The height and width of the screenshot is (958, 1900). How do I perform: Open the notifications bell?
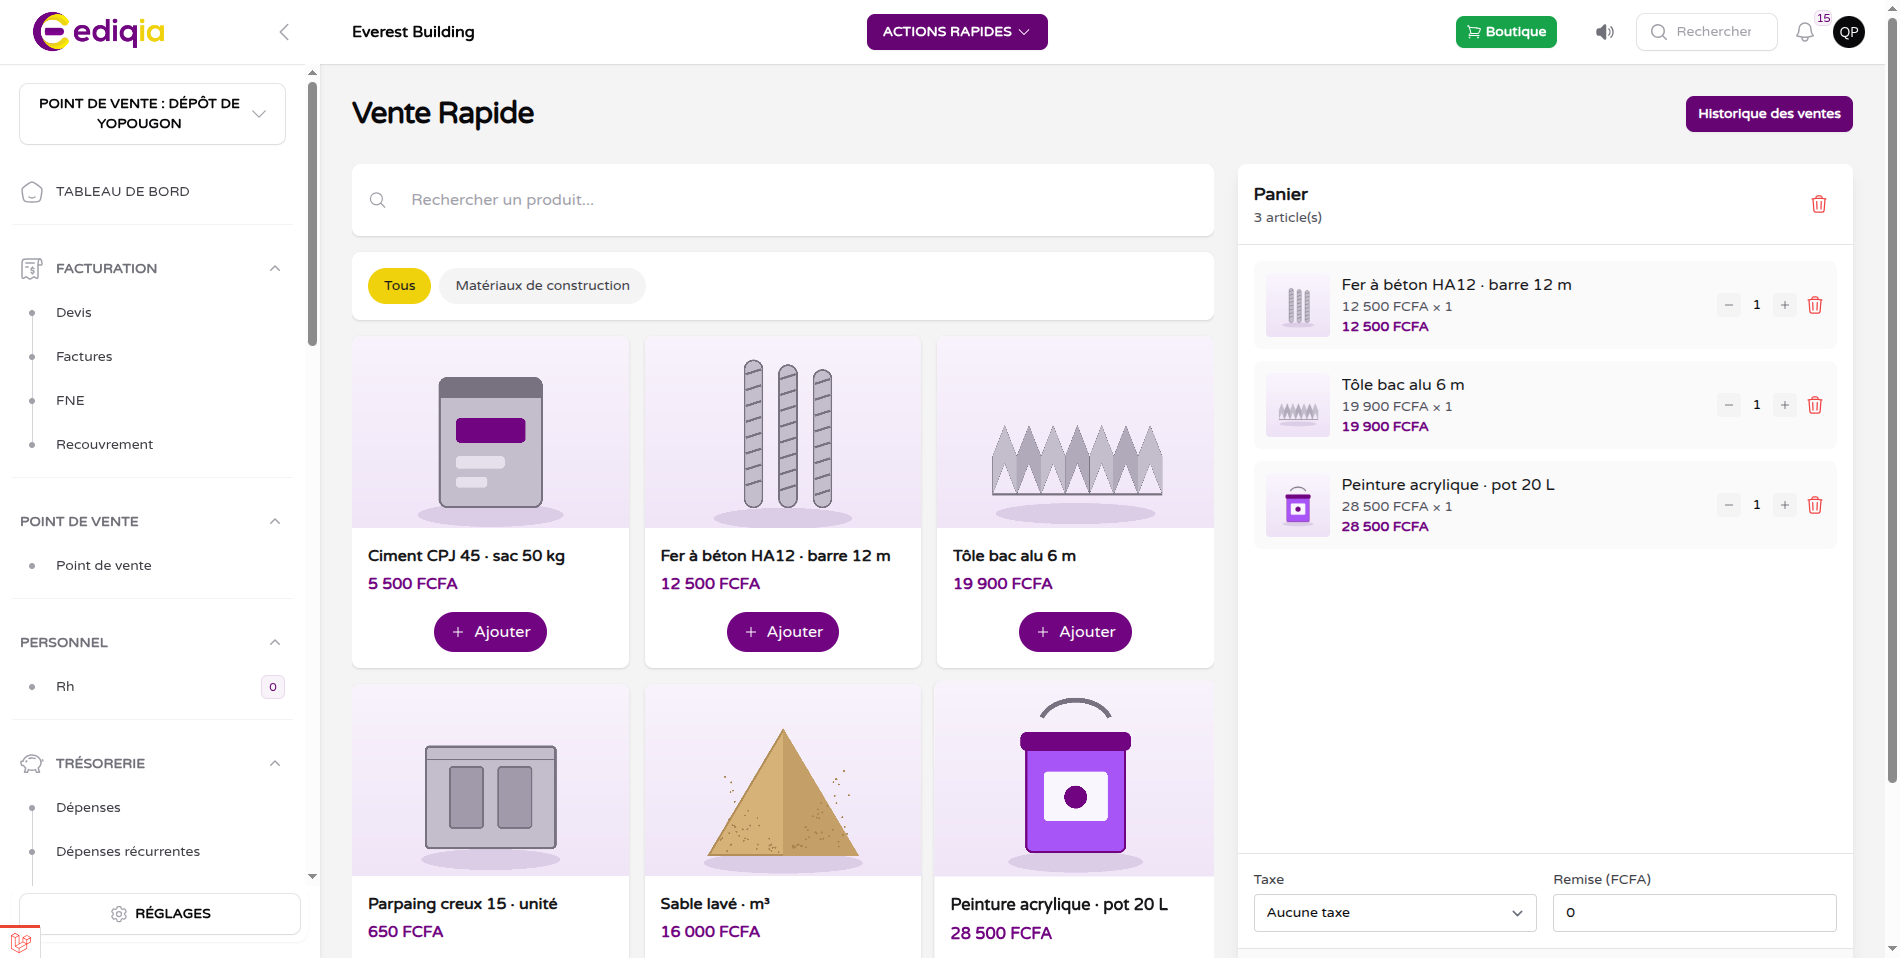[x=1805, y=32]
